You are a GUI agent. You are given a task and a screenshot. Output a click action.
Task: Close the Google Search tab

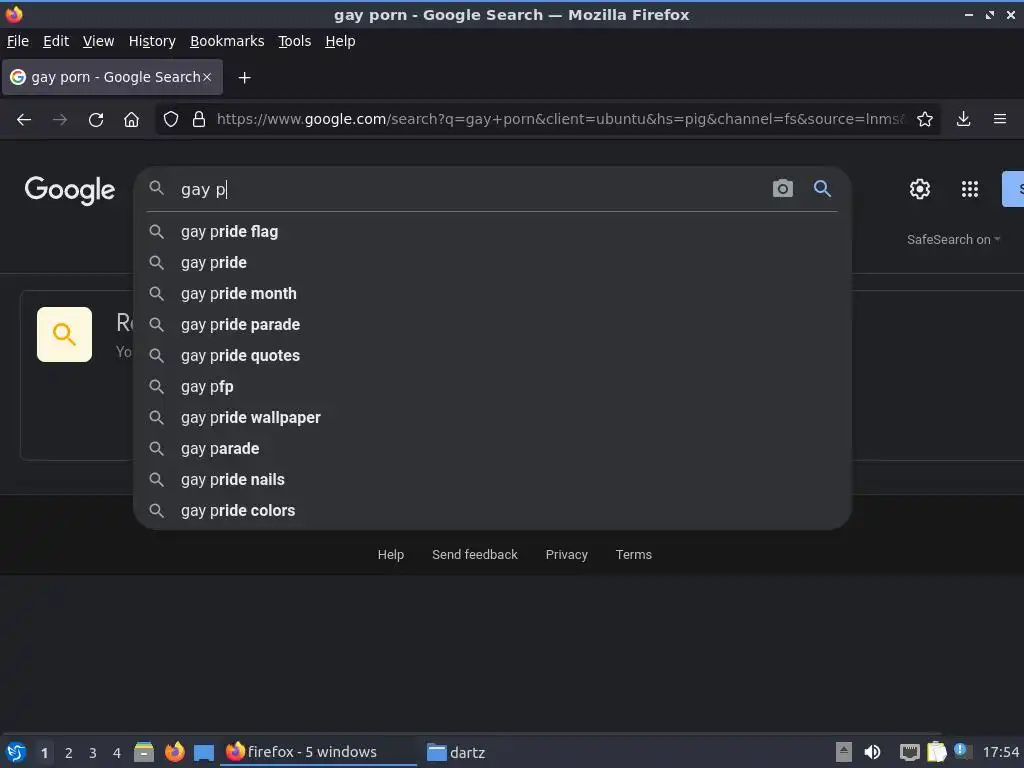pos(206,77)
